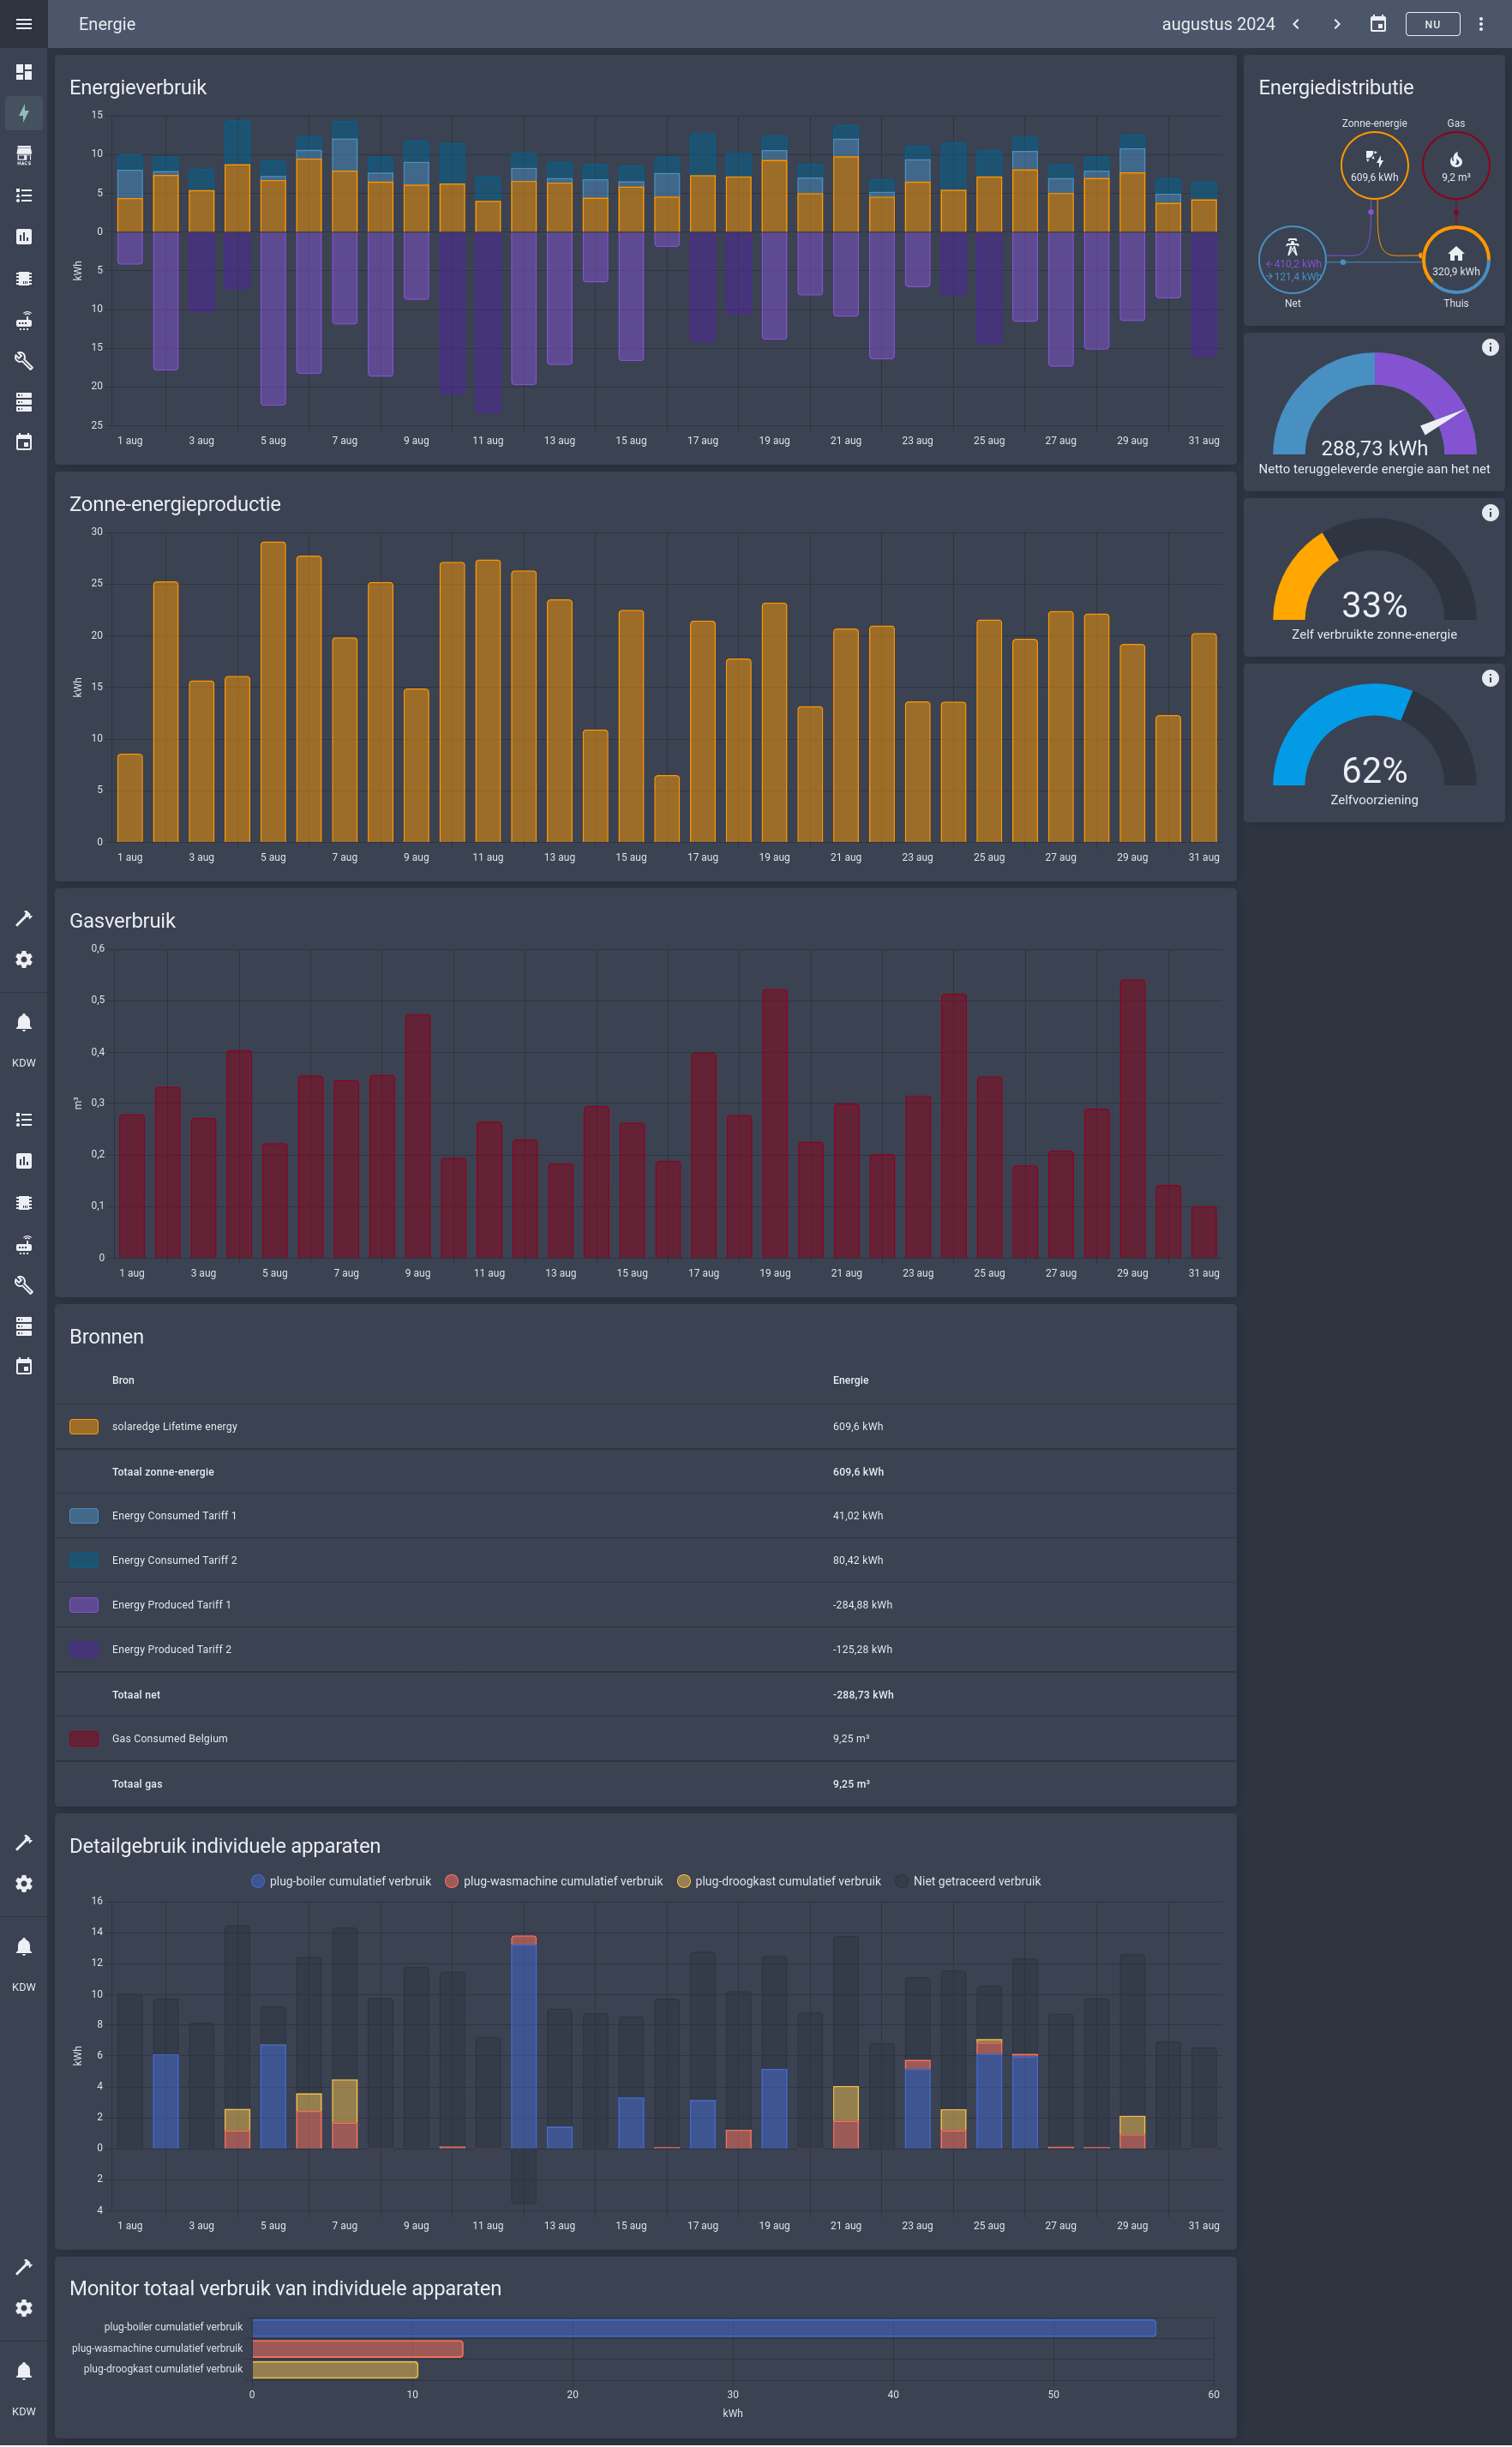Click the plug-boiler bar in monitor chart
Viewport: 1512px width, 2447px height.
tap(704, 2327)
